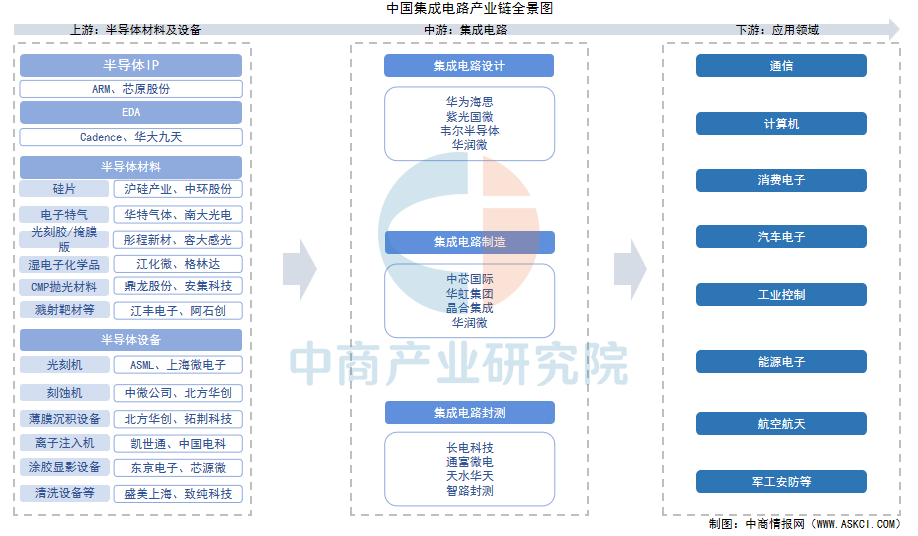This screenshot has height=536, width=918.
Task: Select the ARM、芯原股份 text box
Action: pyautogui.click(x=131, y=89)
